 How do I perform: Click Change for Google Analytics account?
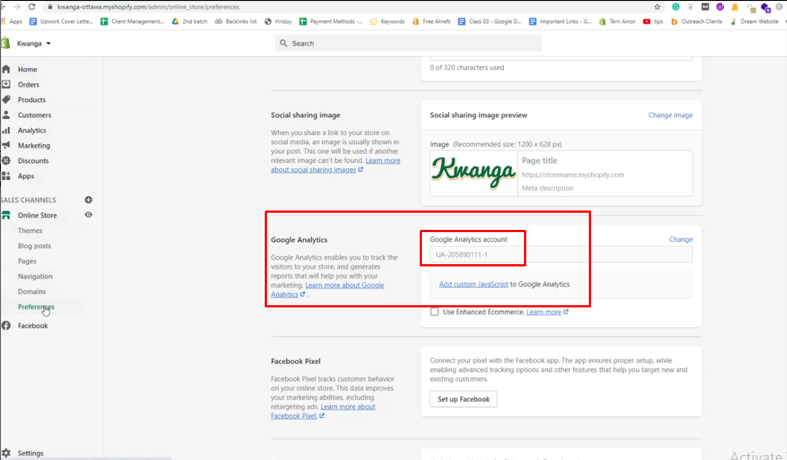point(681,240)
